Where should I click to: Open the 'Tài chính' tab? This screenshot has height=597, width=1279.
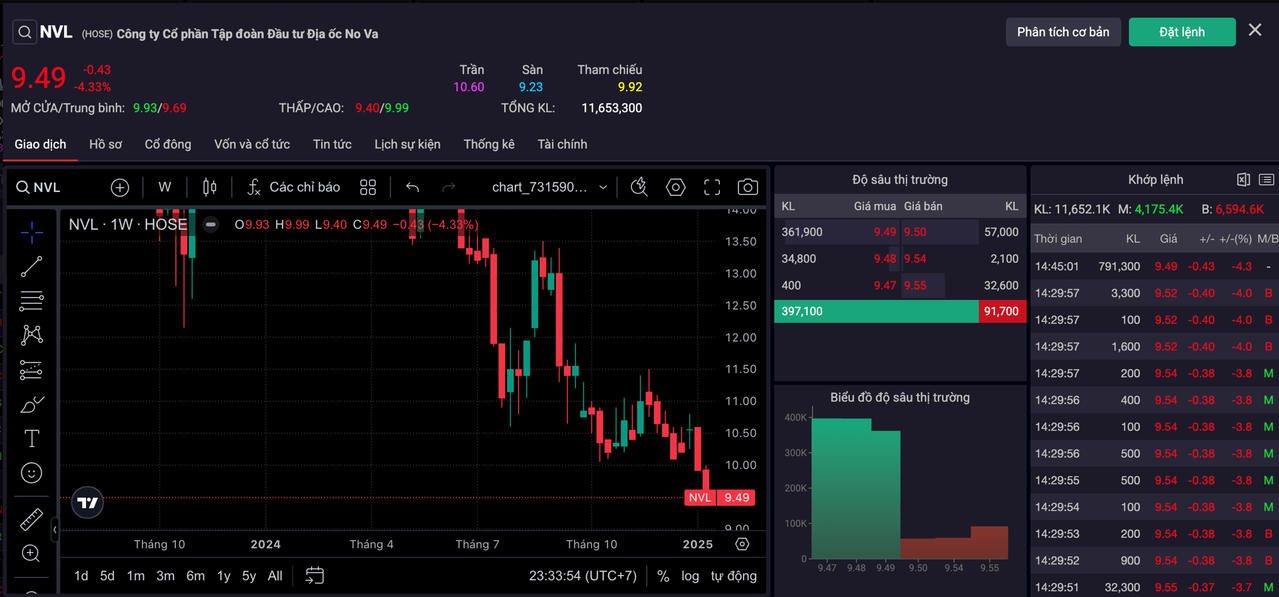[x=562, y=144]
